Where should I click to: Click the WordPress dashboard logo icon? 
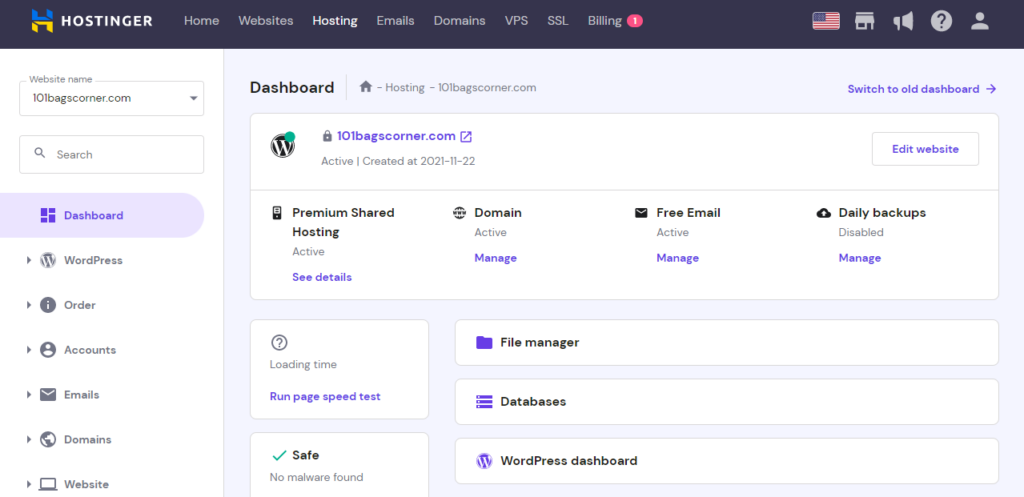(484, 461)
